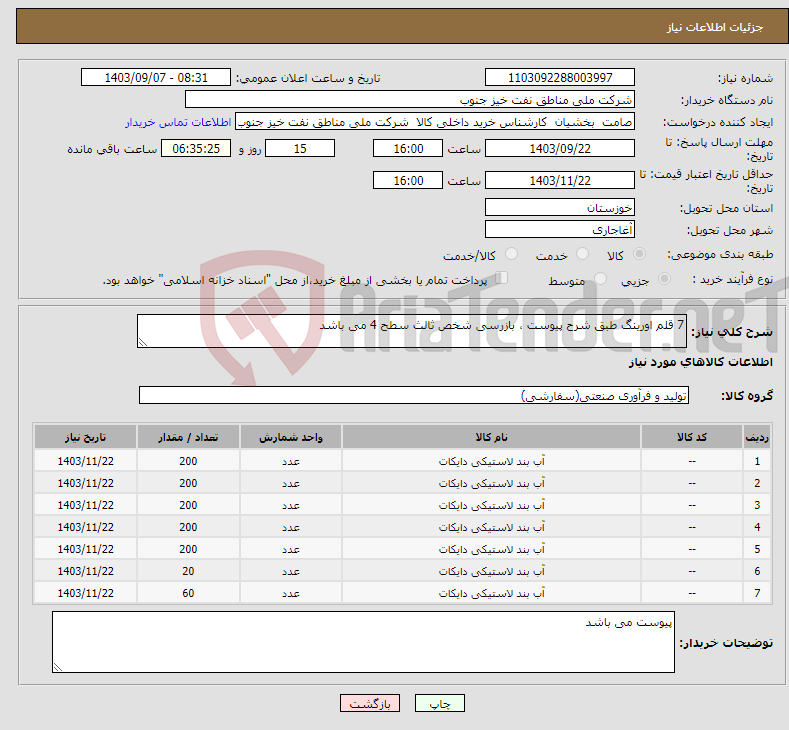Click the buyer notes text area
The image size is (789, 730).
(363, 642)
